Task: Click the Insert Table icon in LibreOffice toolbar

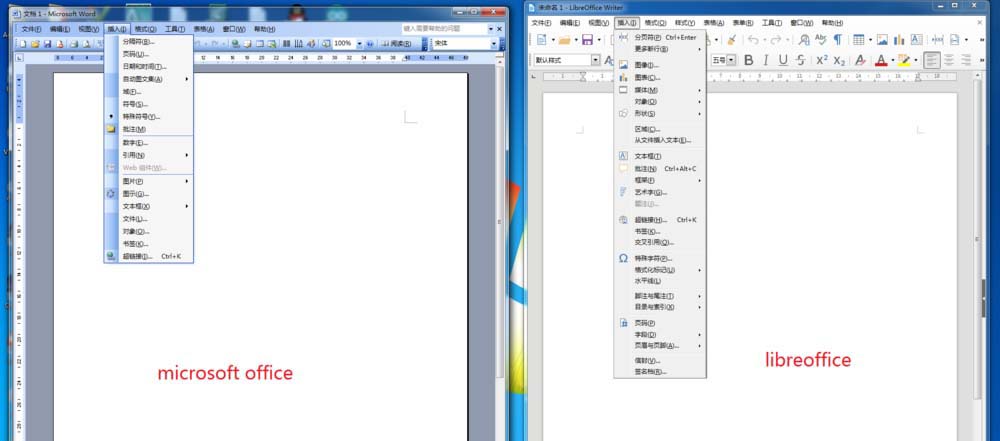Action: (x=858, y=40)
